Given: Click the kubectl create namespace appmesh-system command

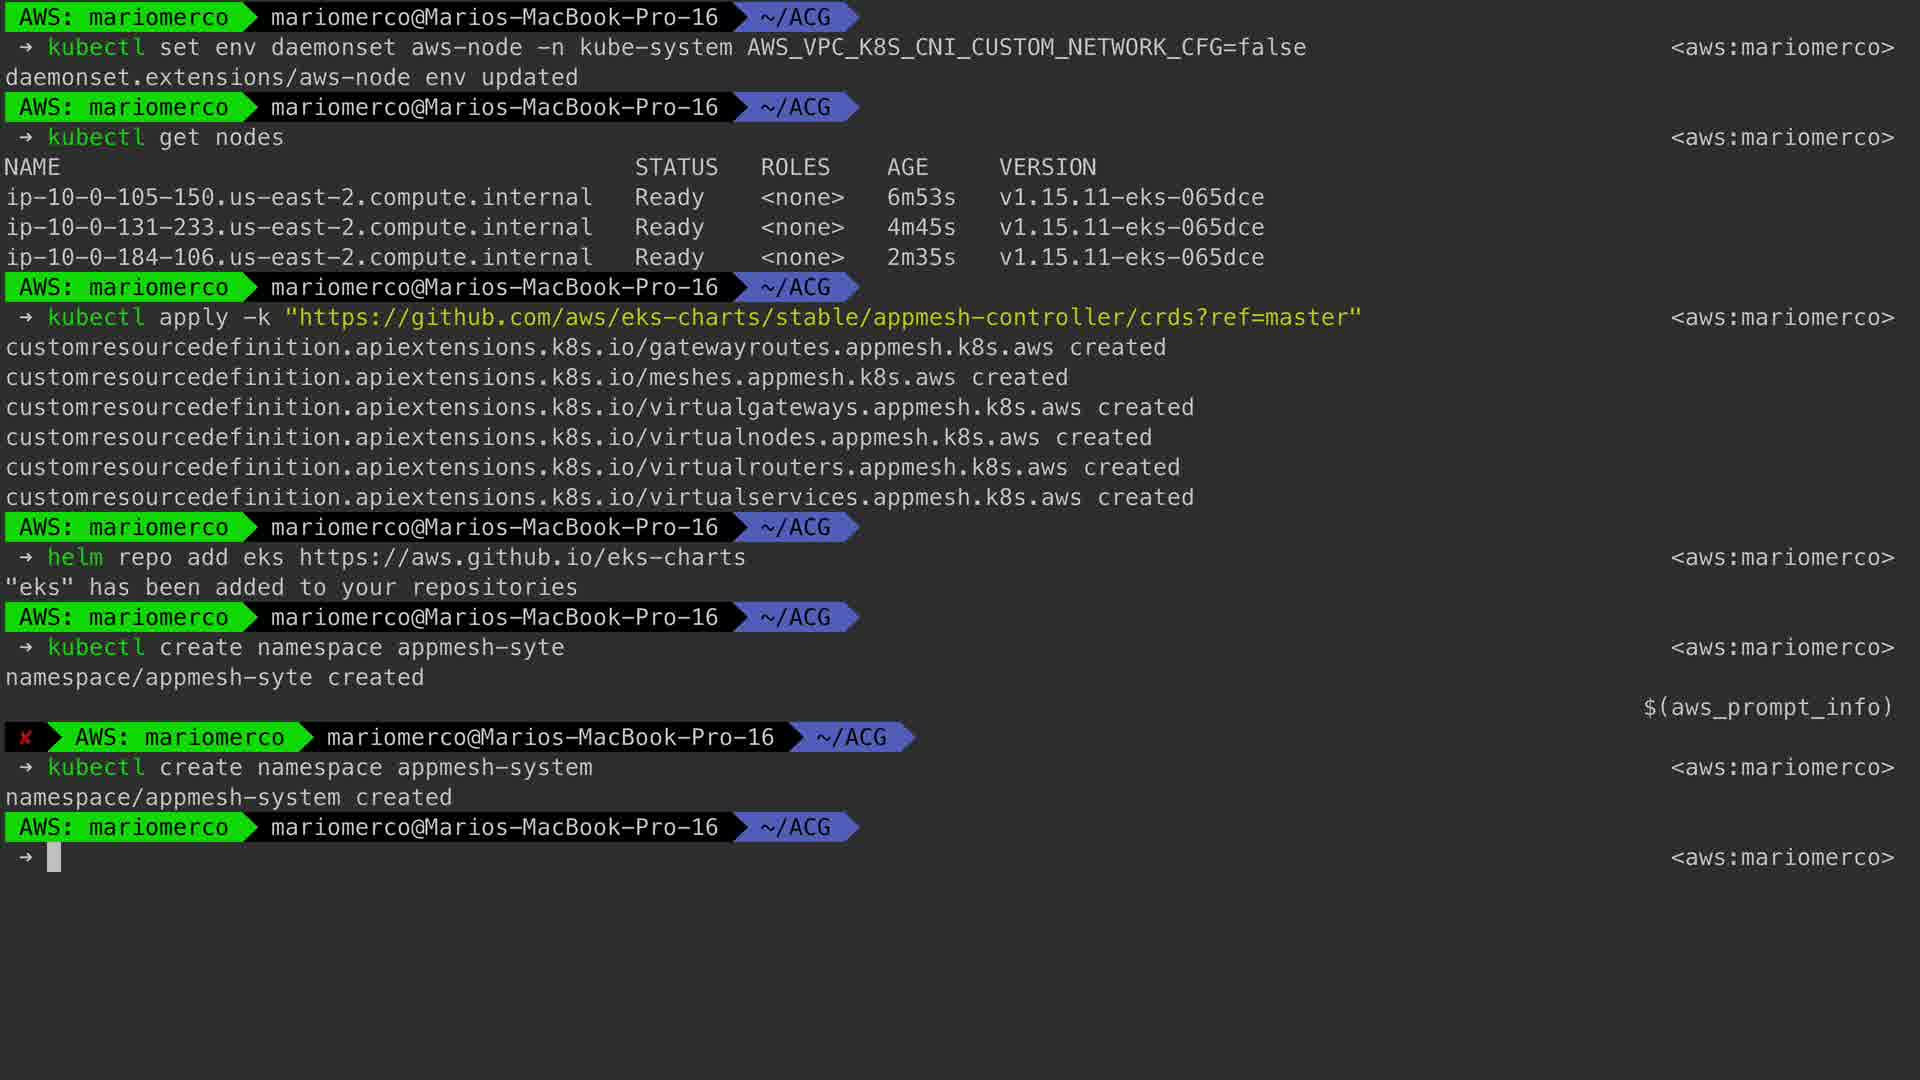Looking at the screenshot, I should pyautogui.click(x=320, y=768).
